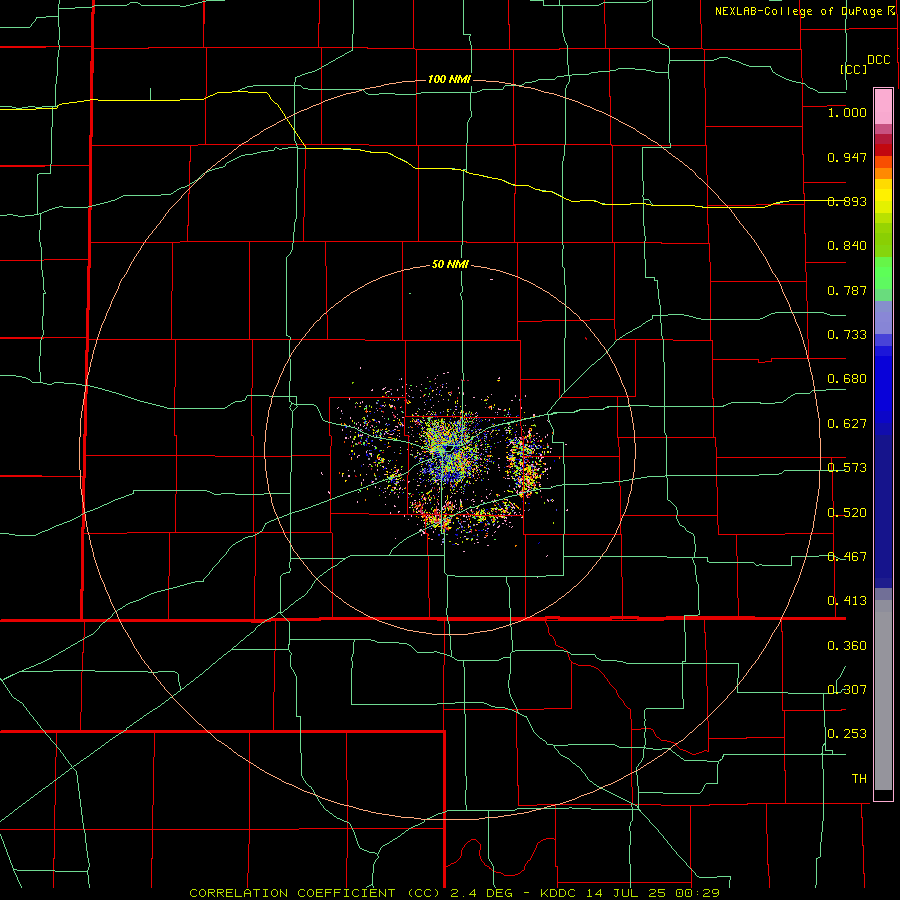The image size is (900, 900).
Task: Click the 0.787 color scale label
Action: tap(847, 290)
